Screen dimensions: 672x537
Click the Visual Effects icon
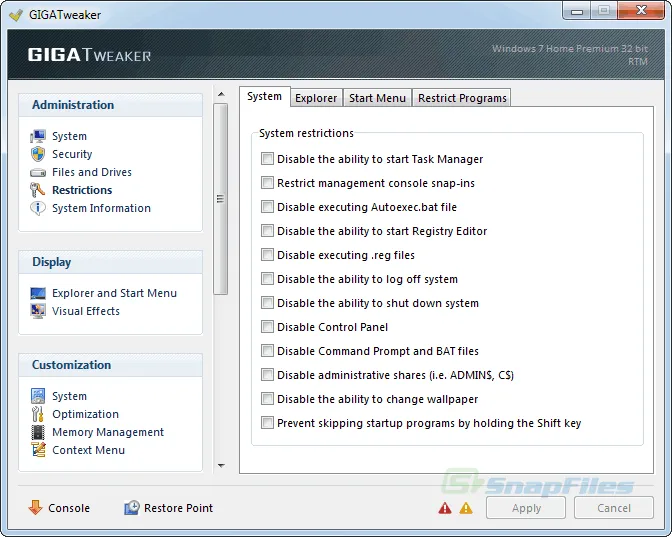(x=38, y=311)
